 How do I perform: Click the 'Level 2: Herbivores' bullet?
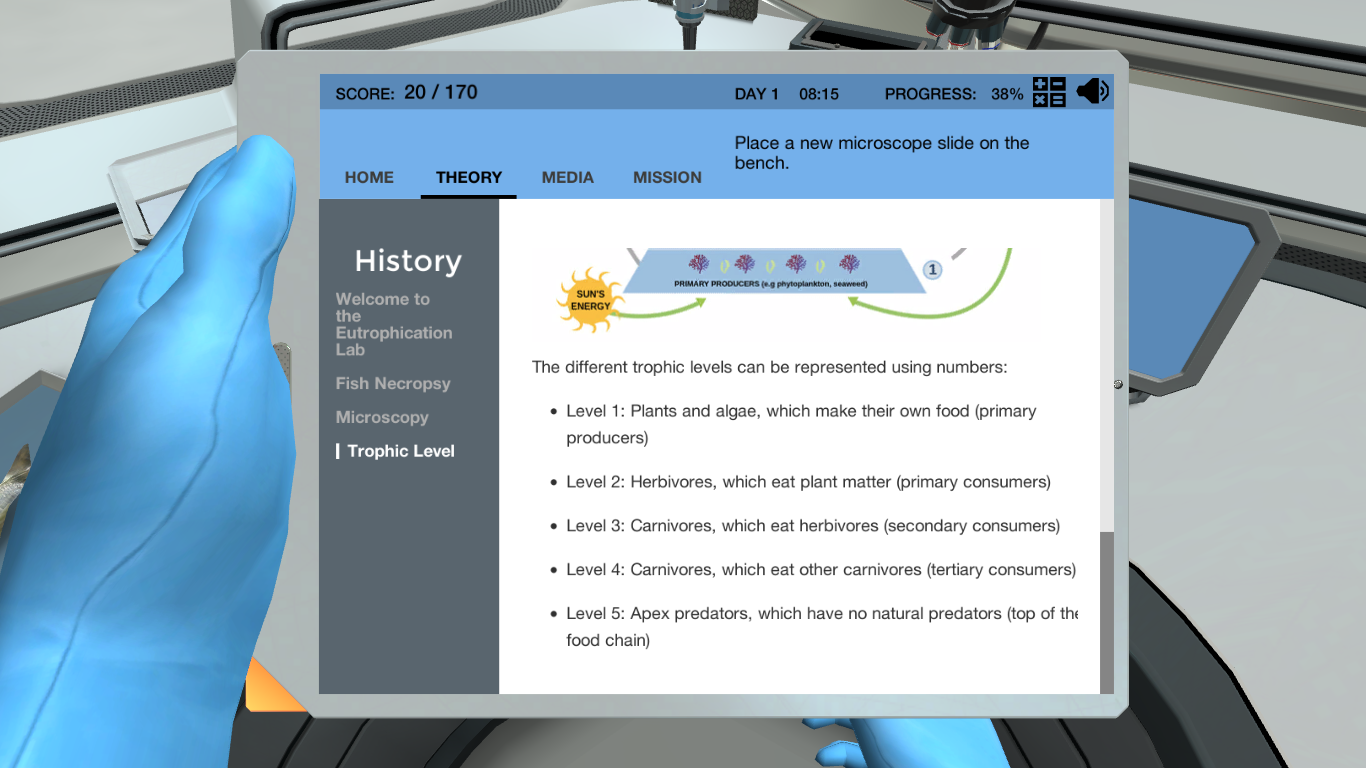808,482
